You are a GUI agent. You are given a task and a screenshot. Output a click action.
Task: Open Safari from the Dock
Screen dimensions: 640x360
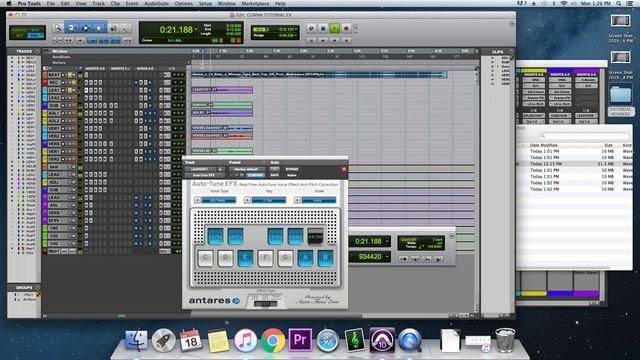[x=327, y=340]
